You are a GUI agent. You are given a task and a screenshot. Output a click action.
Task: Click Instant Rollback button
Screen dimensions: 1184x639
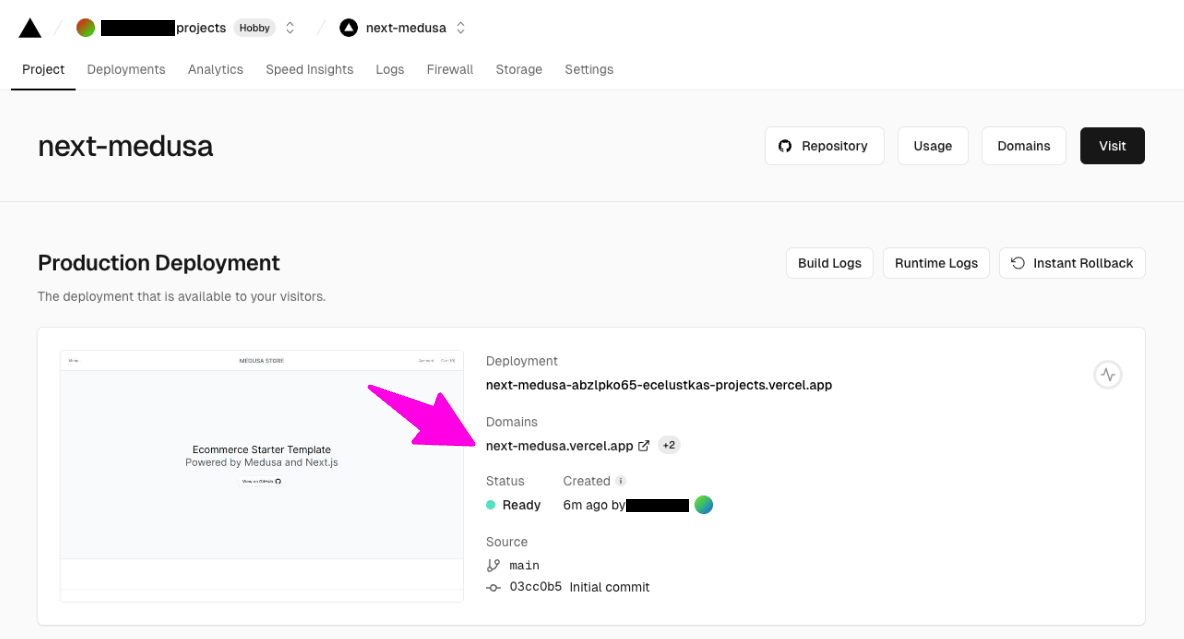[x=1072, y=263]
